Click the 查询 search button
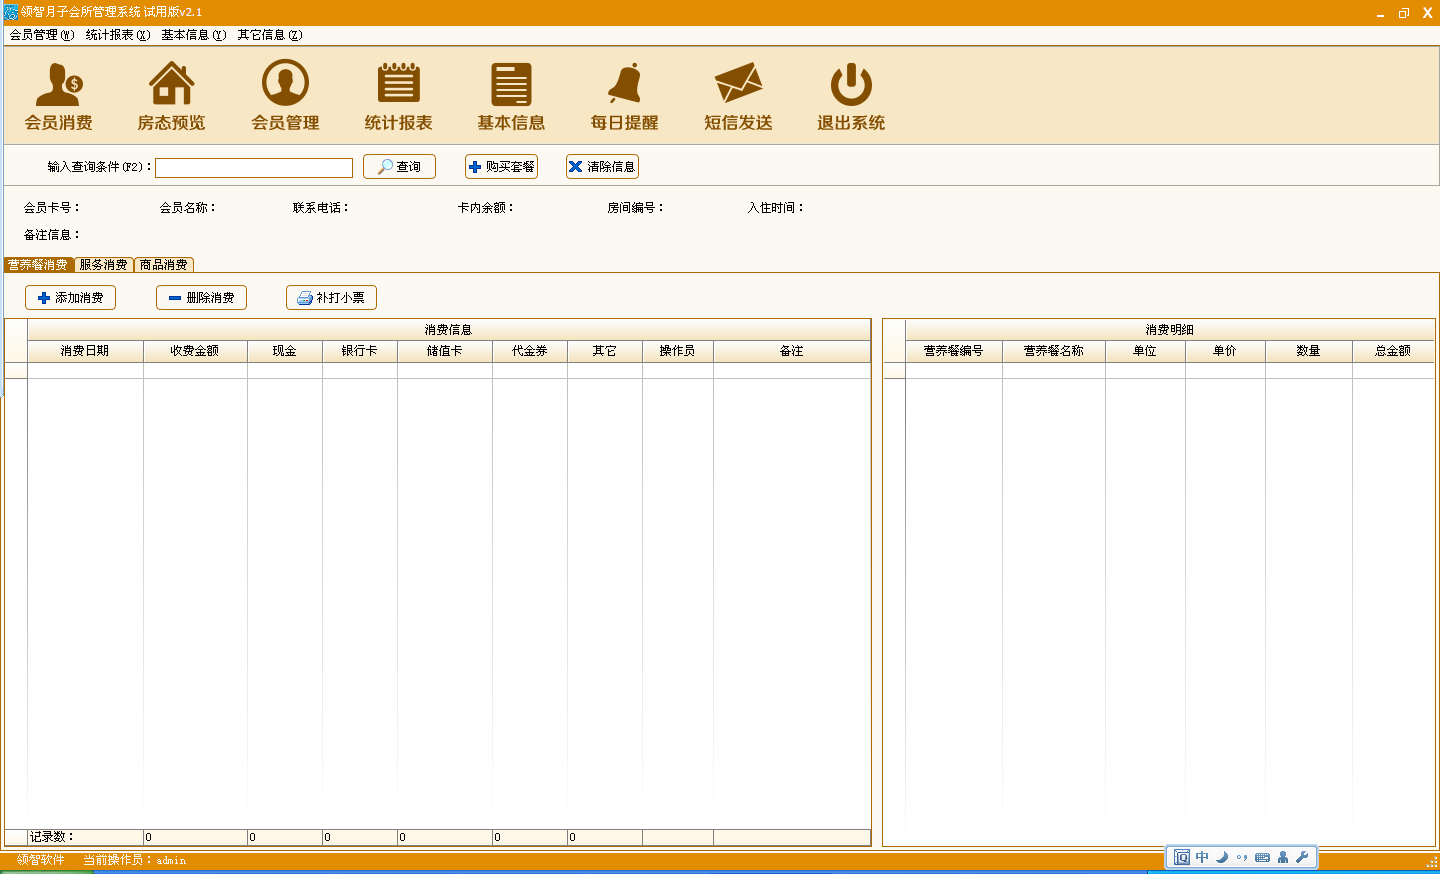Image resolution: width=1440 pixels, height=874 pixels. click(x=399, y=167)
